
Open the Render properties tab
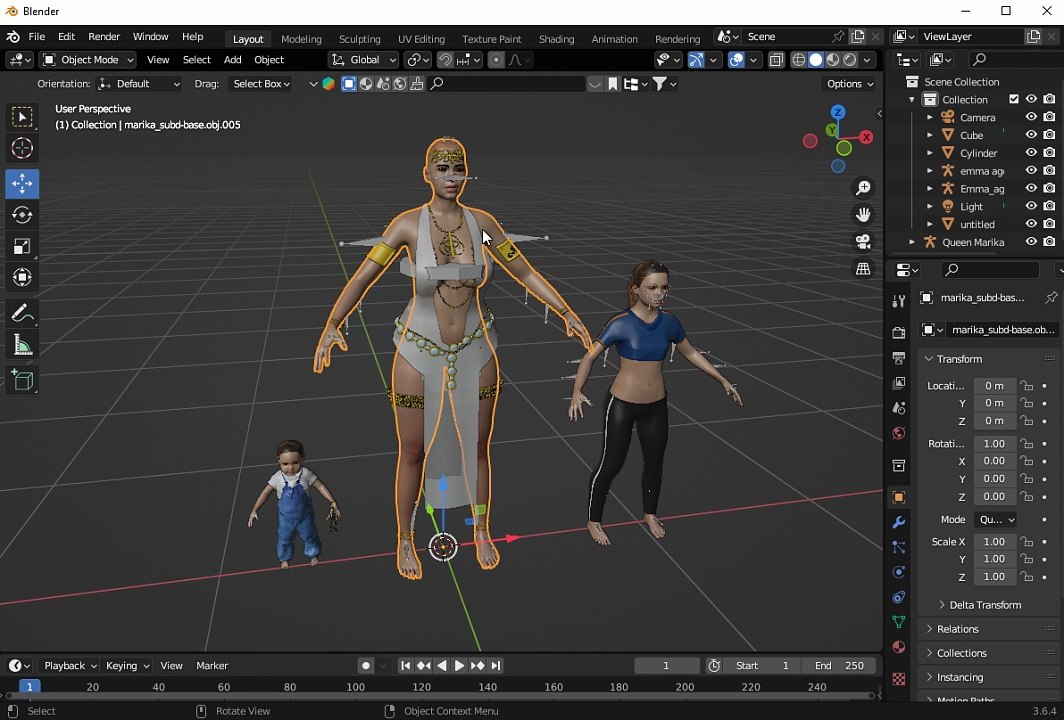click(x=899, y=333)
